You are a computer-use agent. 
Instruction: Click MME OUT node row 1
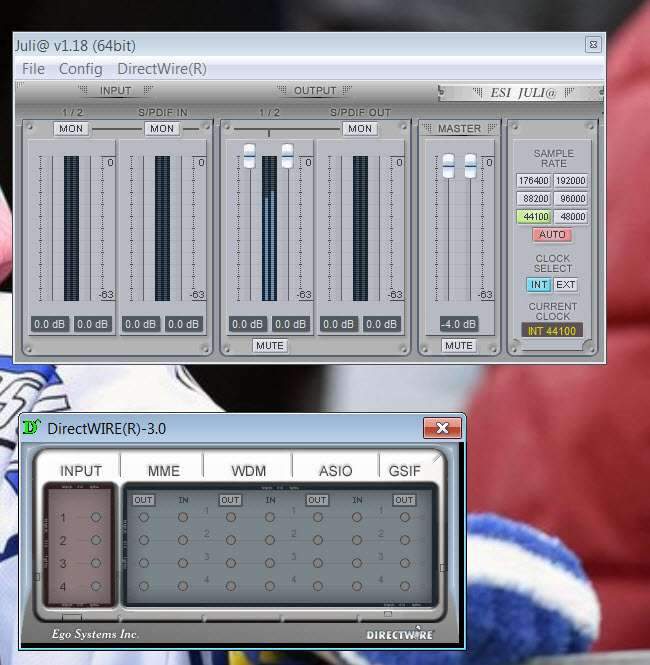point(144,517)
